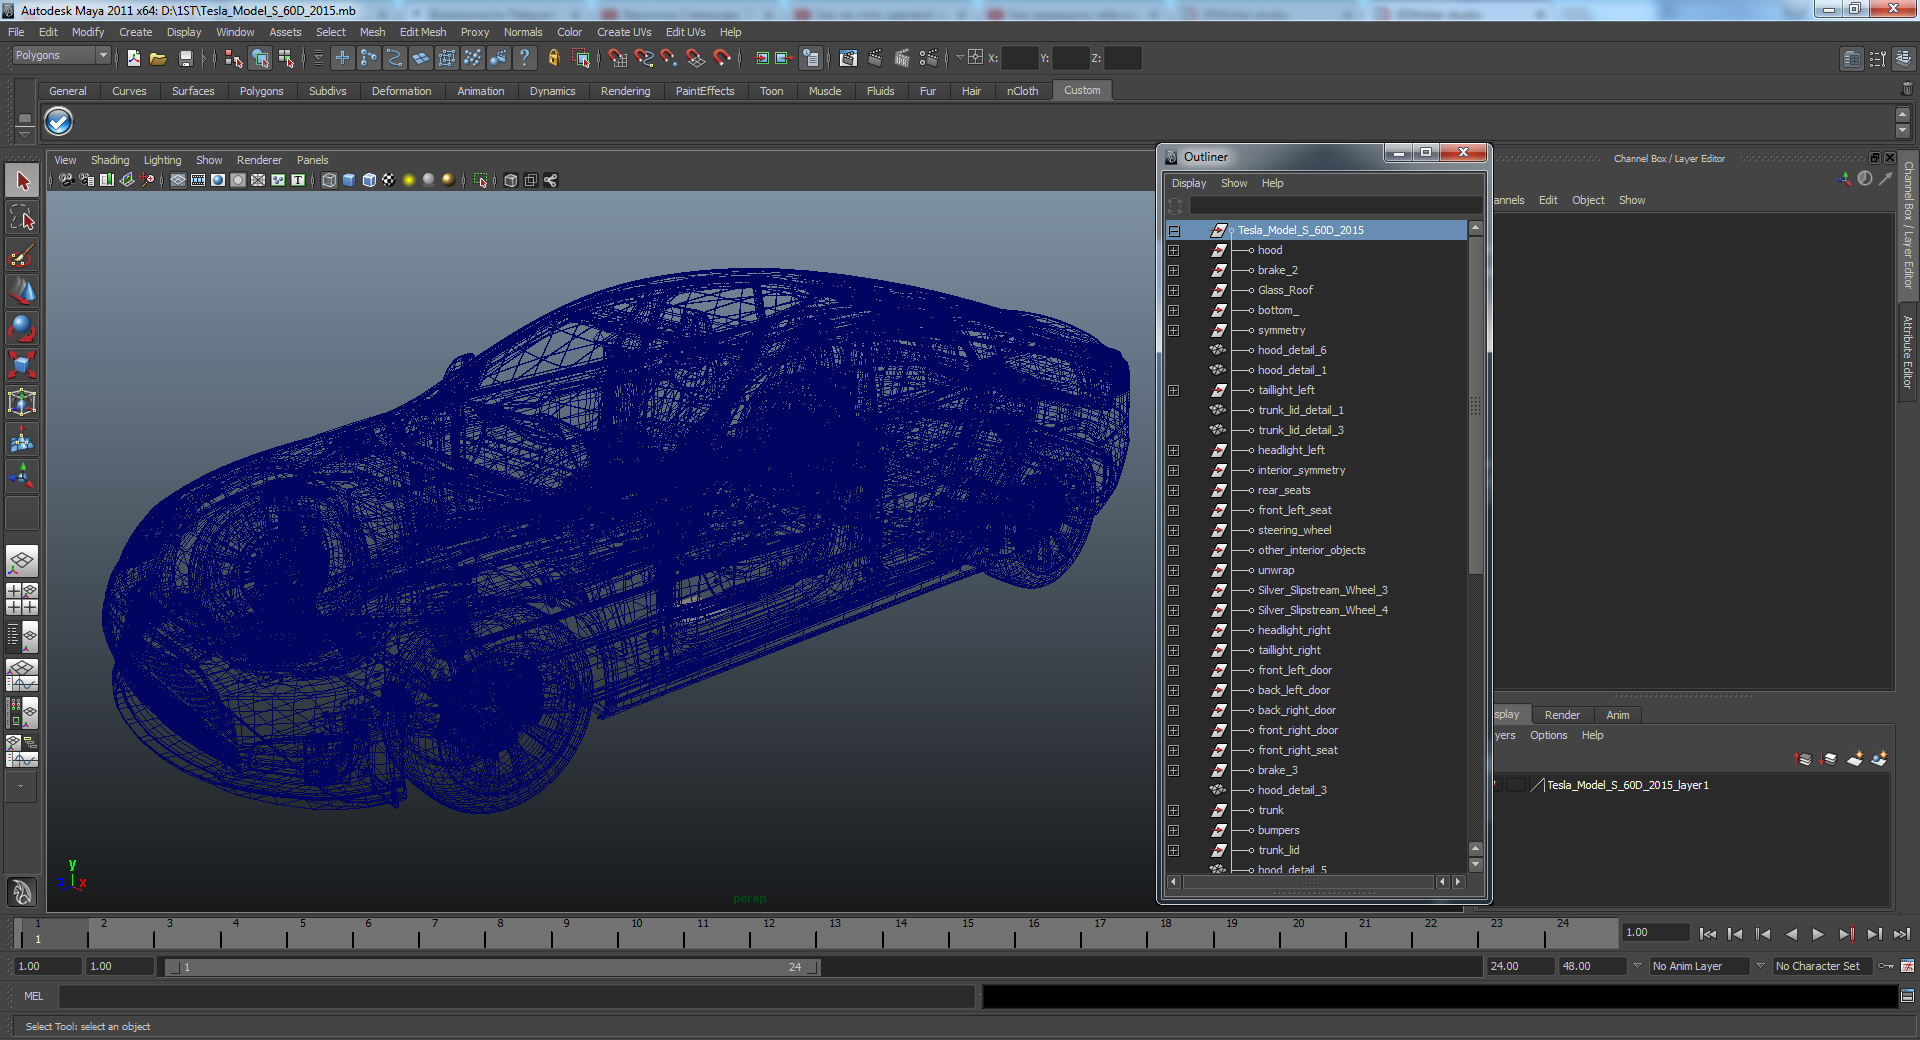This screenshot has width=1920, height=1040.
Task: Pick the Rotate tool sphere icon
Action: pos(22,328)
